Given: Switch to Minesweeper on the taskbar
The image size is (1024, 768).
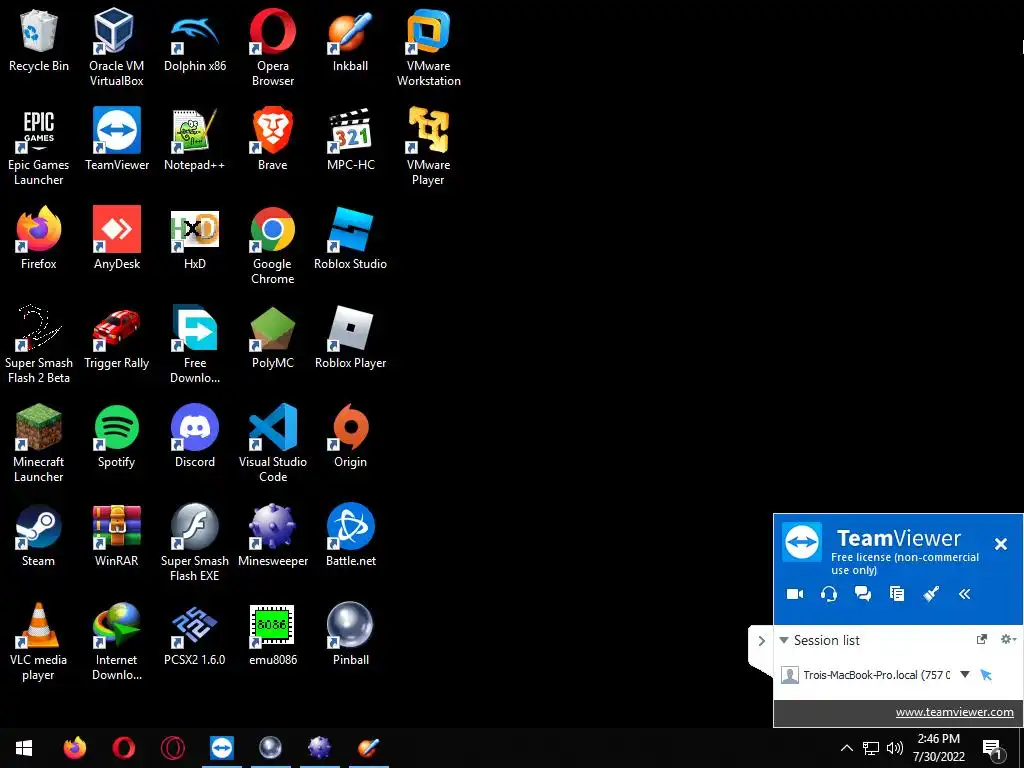Looking at the screenshot, I should [x=319, y=748].
